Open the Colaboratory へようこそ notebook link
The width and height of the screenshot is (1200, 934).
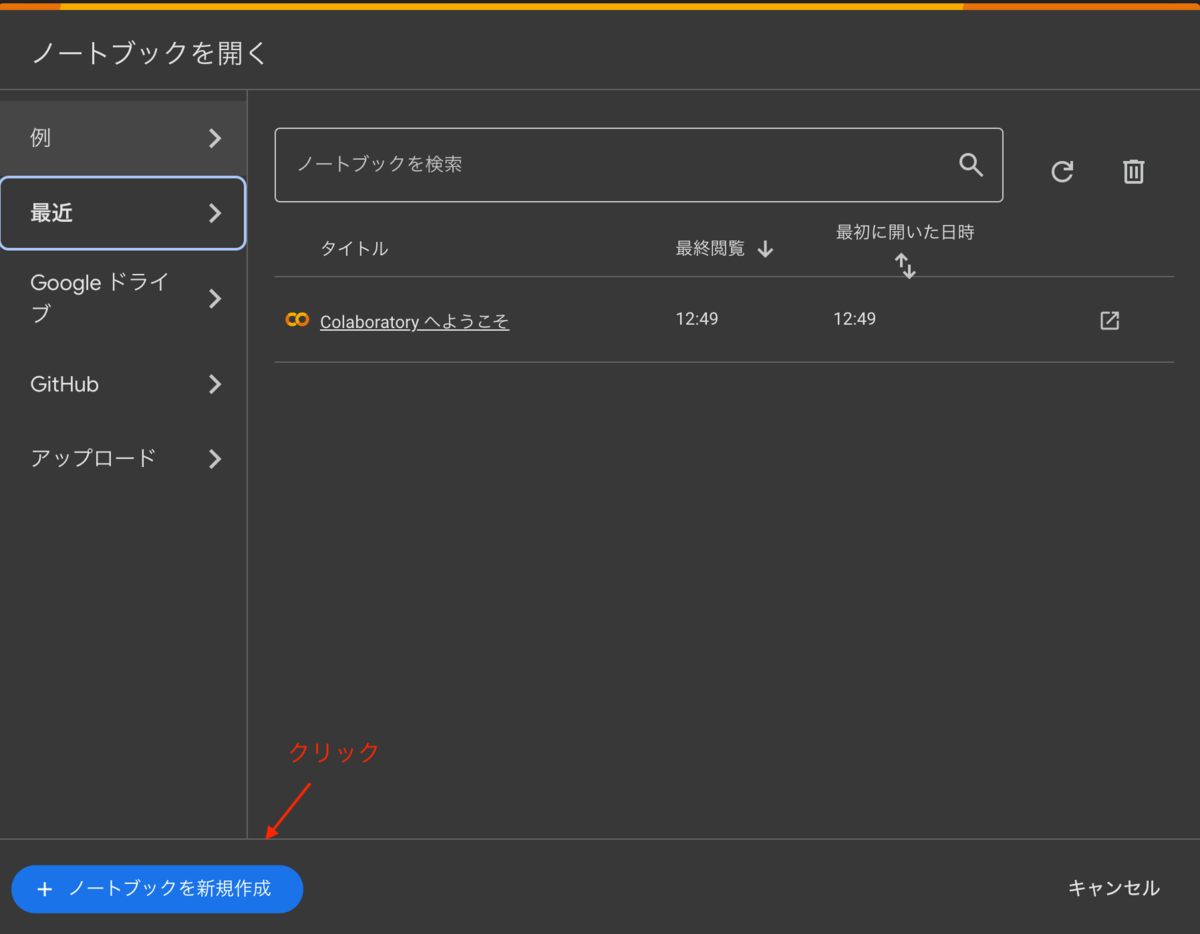[414, 321]
